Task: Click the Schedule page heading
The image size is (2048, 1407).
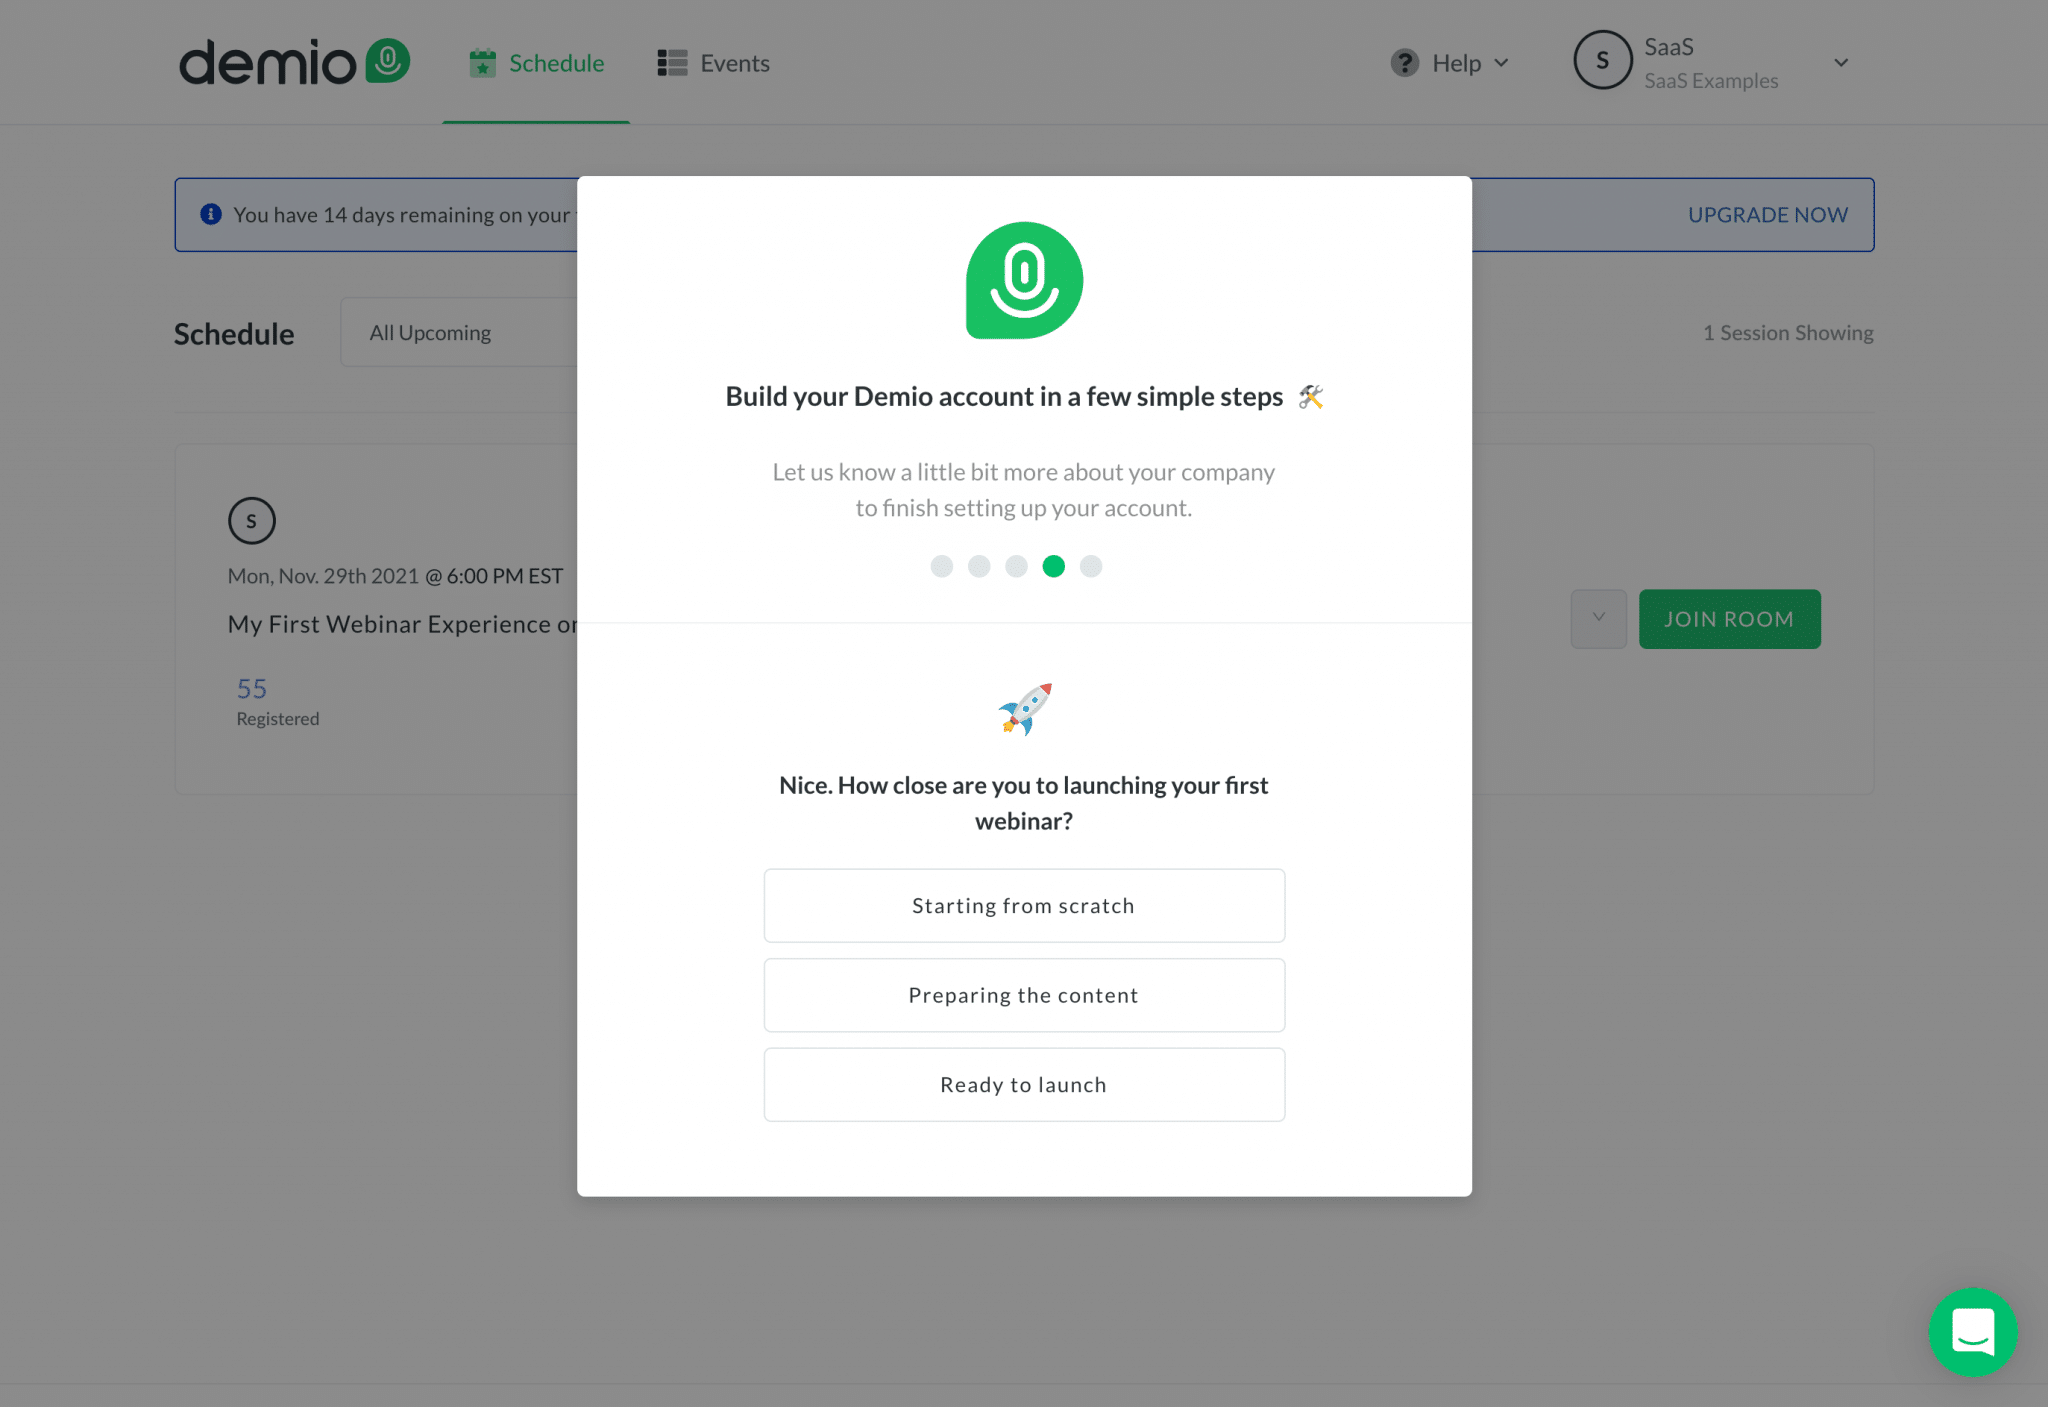Action: pyautogui.click(x=234, y=334)
